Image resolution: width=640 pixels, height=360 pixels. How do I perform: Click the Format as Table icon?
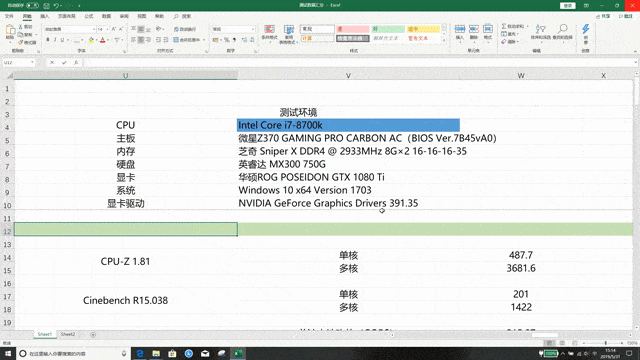[289, 29]
